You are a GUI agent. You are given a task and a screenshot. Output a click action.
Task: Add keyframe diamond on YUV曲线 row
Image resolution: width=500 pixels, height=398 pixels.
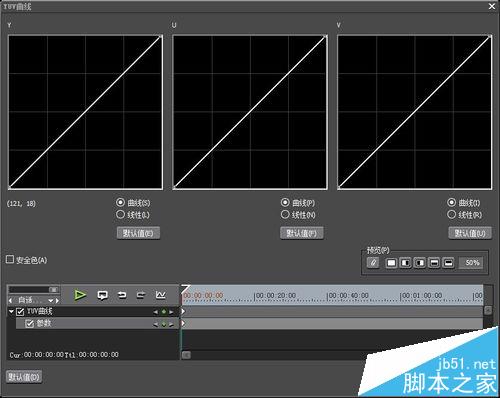pyautogui.click(x=164, y=312)
